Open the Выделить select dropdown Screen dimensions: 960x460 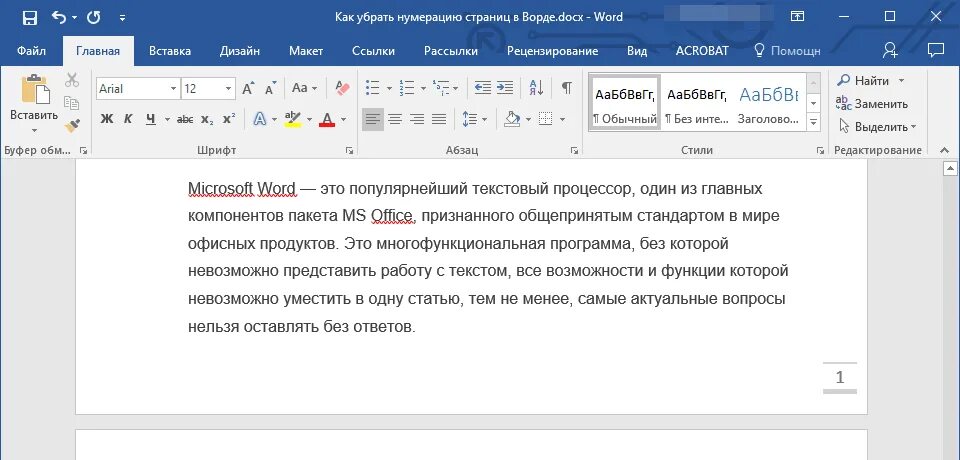tap(877, 127)
